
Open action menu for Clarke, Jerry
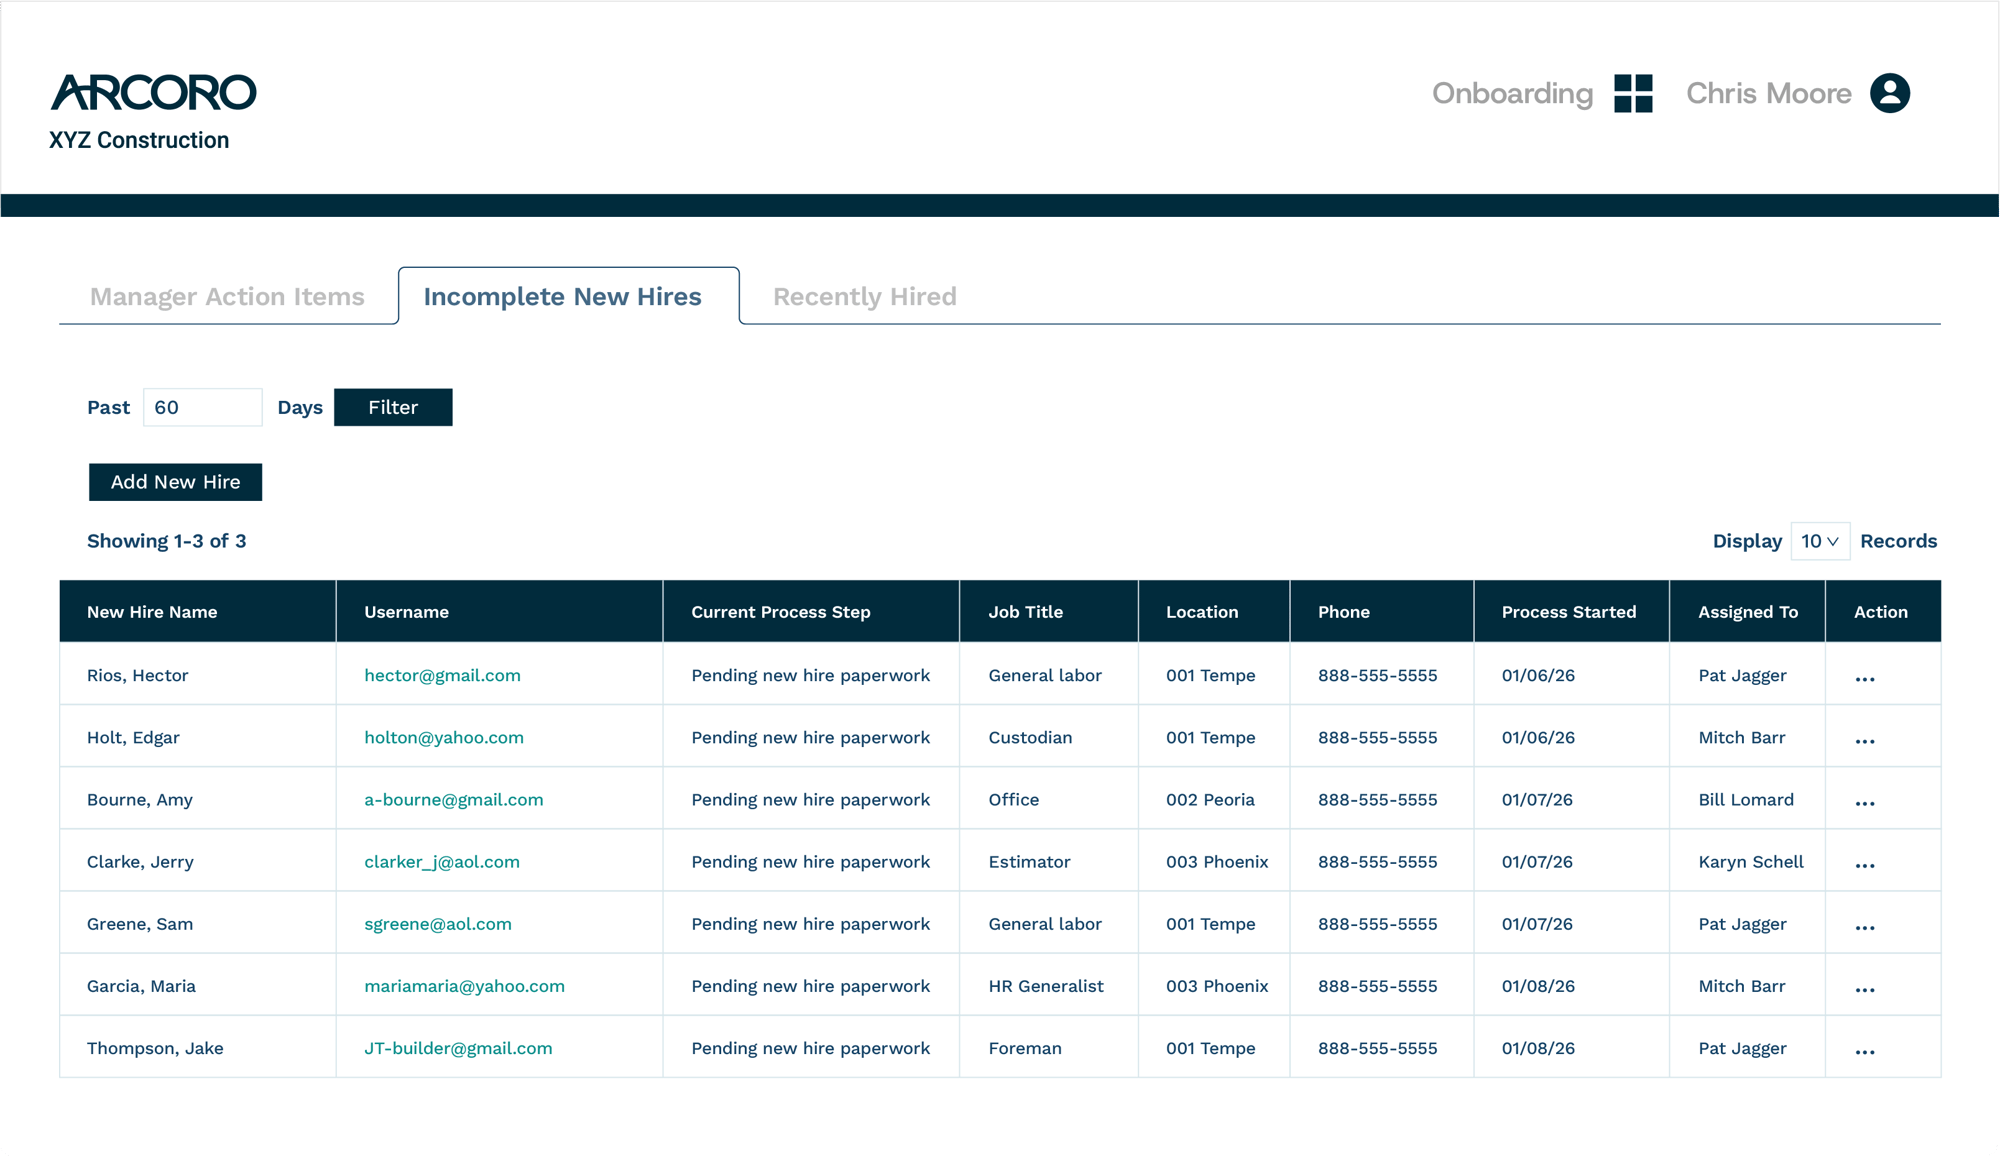pyautogui.click(x=1865, y=865)
